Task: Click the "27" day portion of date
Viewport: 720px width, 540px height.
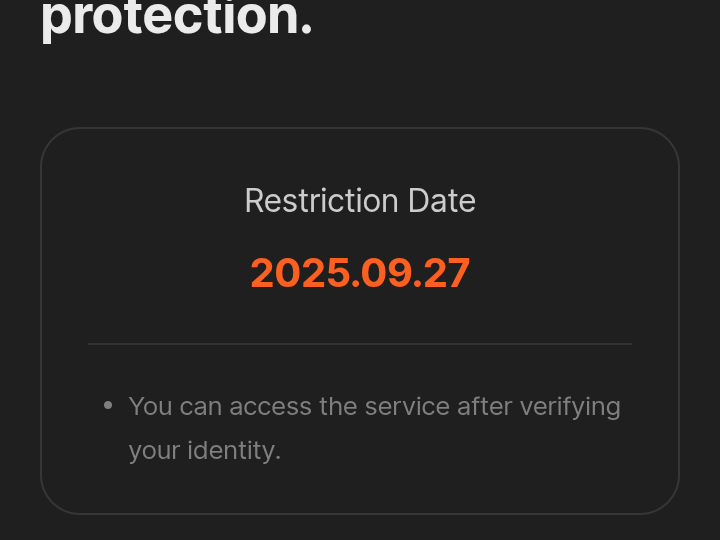Action: tap(447, 273)
